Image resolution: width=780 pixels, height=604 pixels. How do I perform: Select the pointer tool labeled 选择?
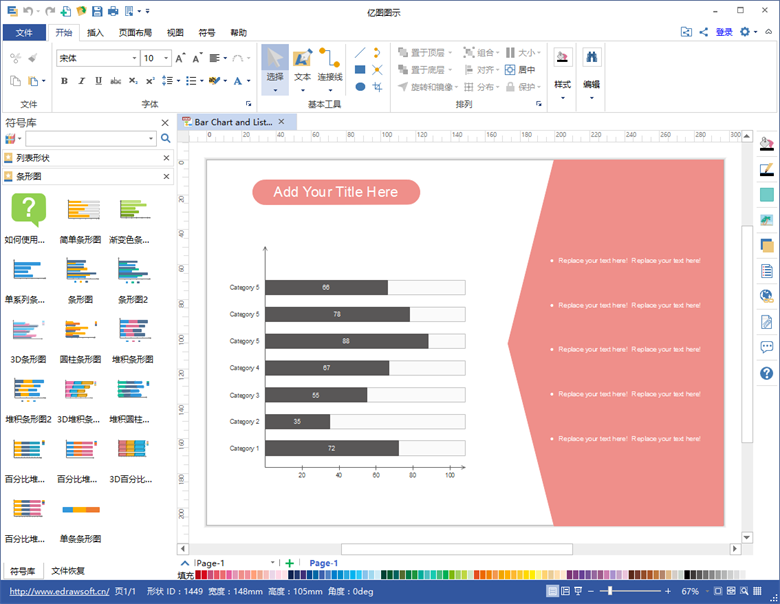(x=275, y=66)
